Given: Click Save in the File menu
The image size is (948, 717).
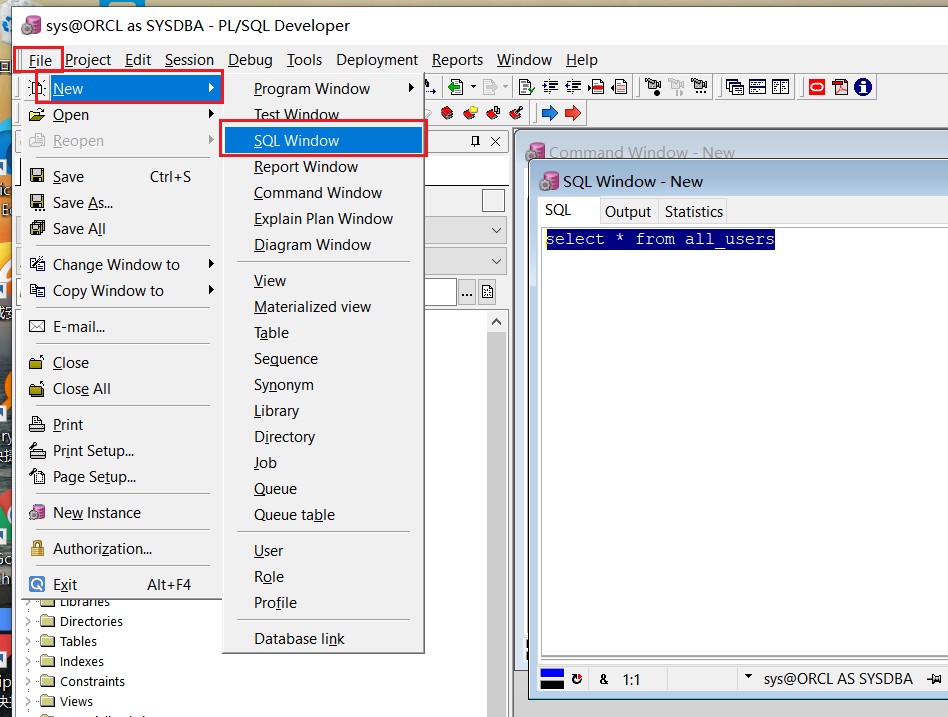Looking at the screenshot, I should 122,177.
